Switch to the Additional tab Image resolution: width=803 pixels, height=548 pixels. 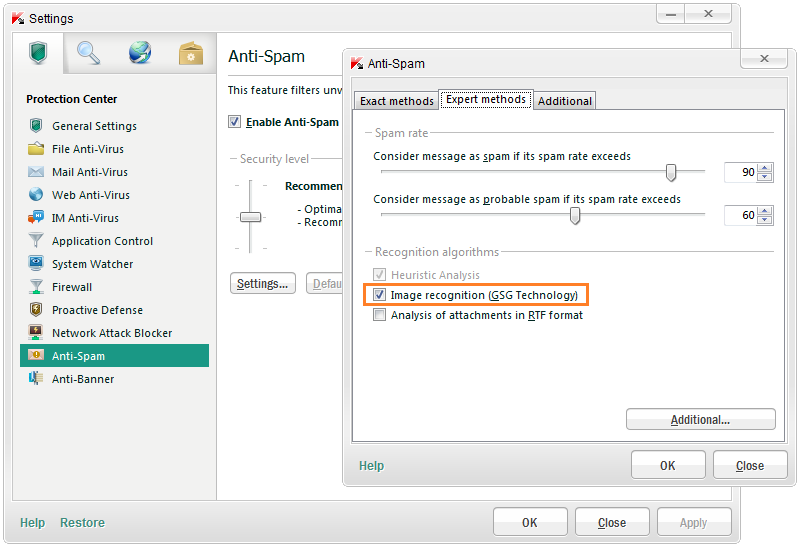pos(564,101)
